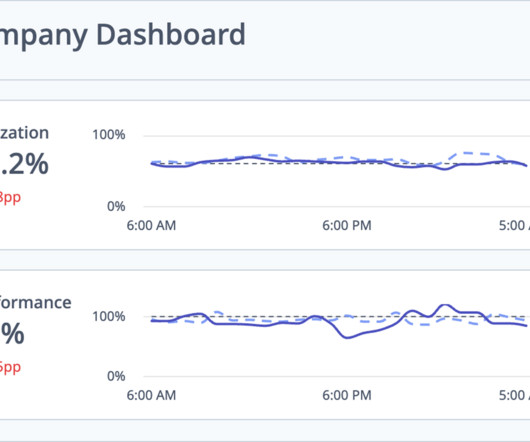530x442 pixels.
Task: Click the 6:00 PM label under performance chart
Action: 347,395
